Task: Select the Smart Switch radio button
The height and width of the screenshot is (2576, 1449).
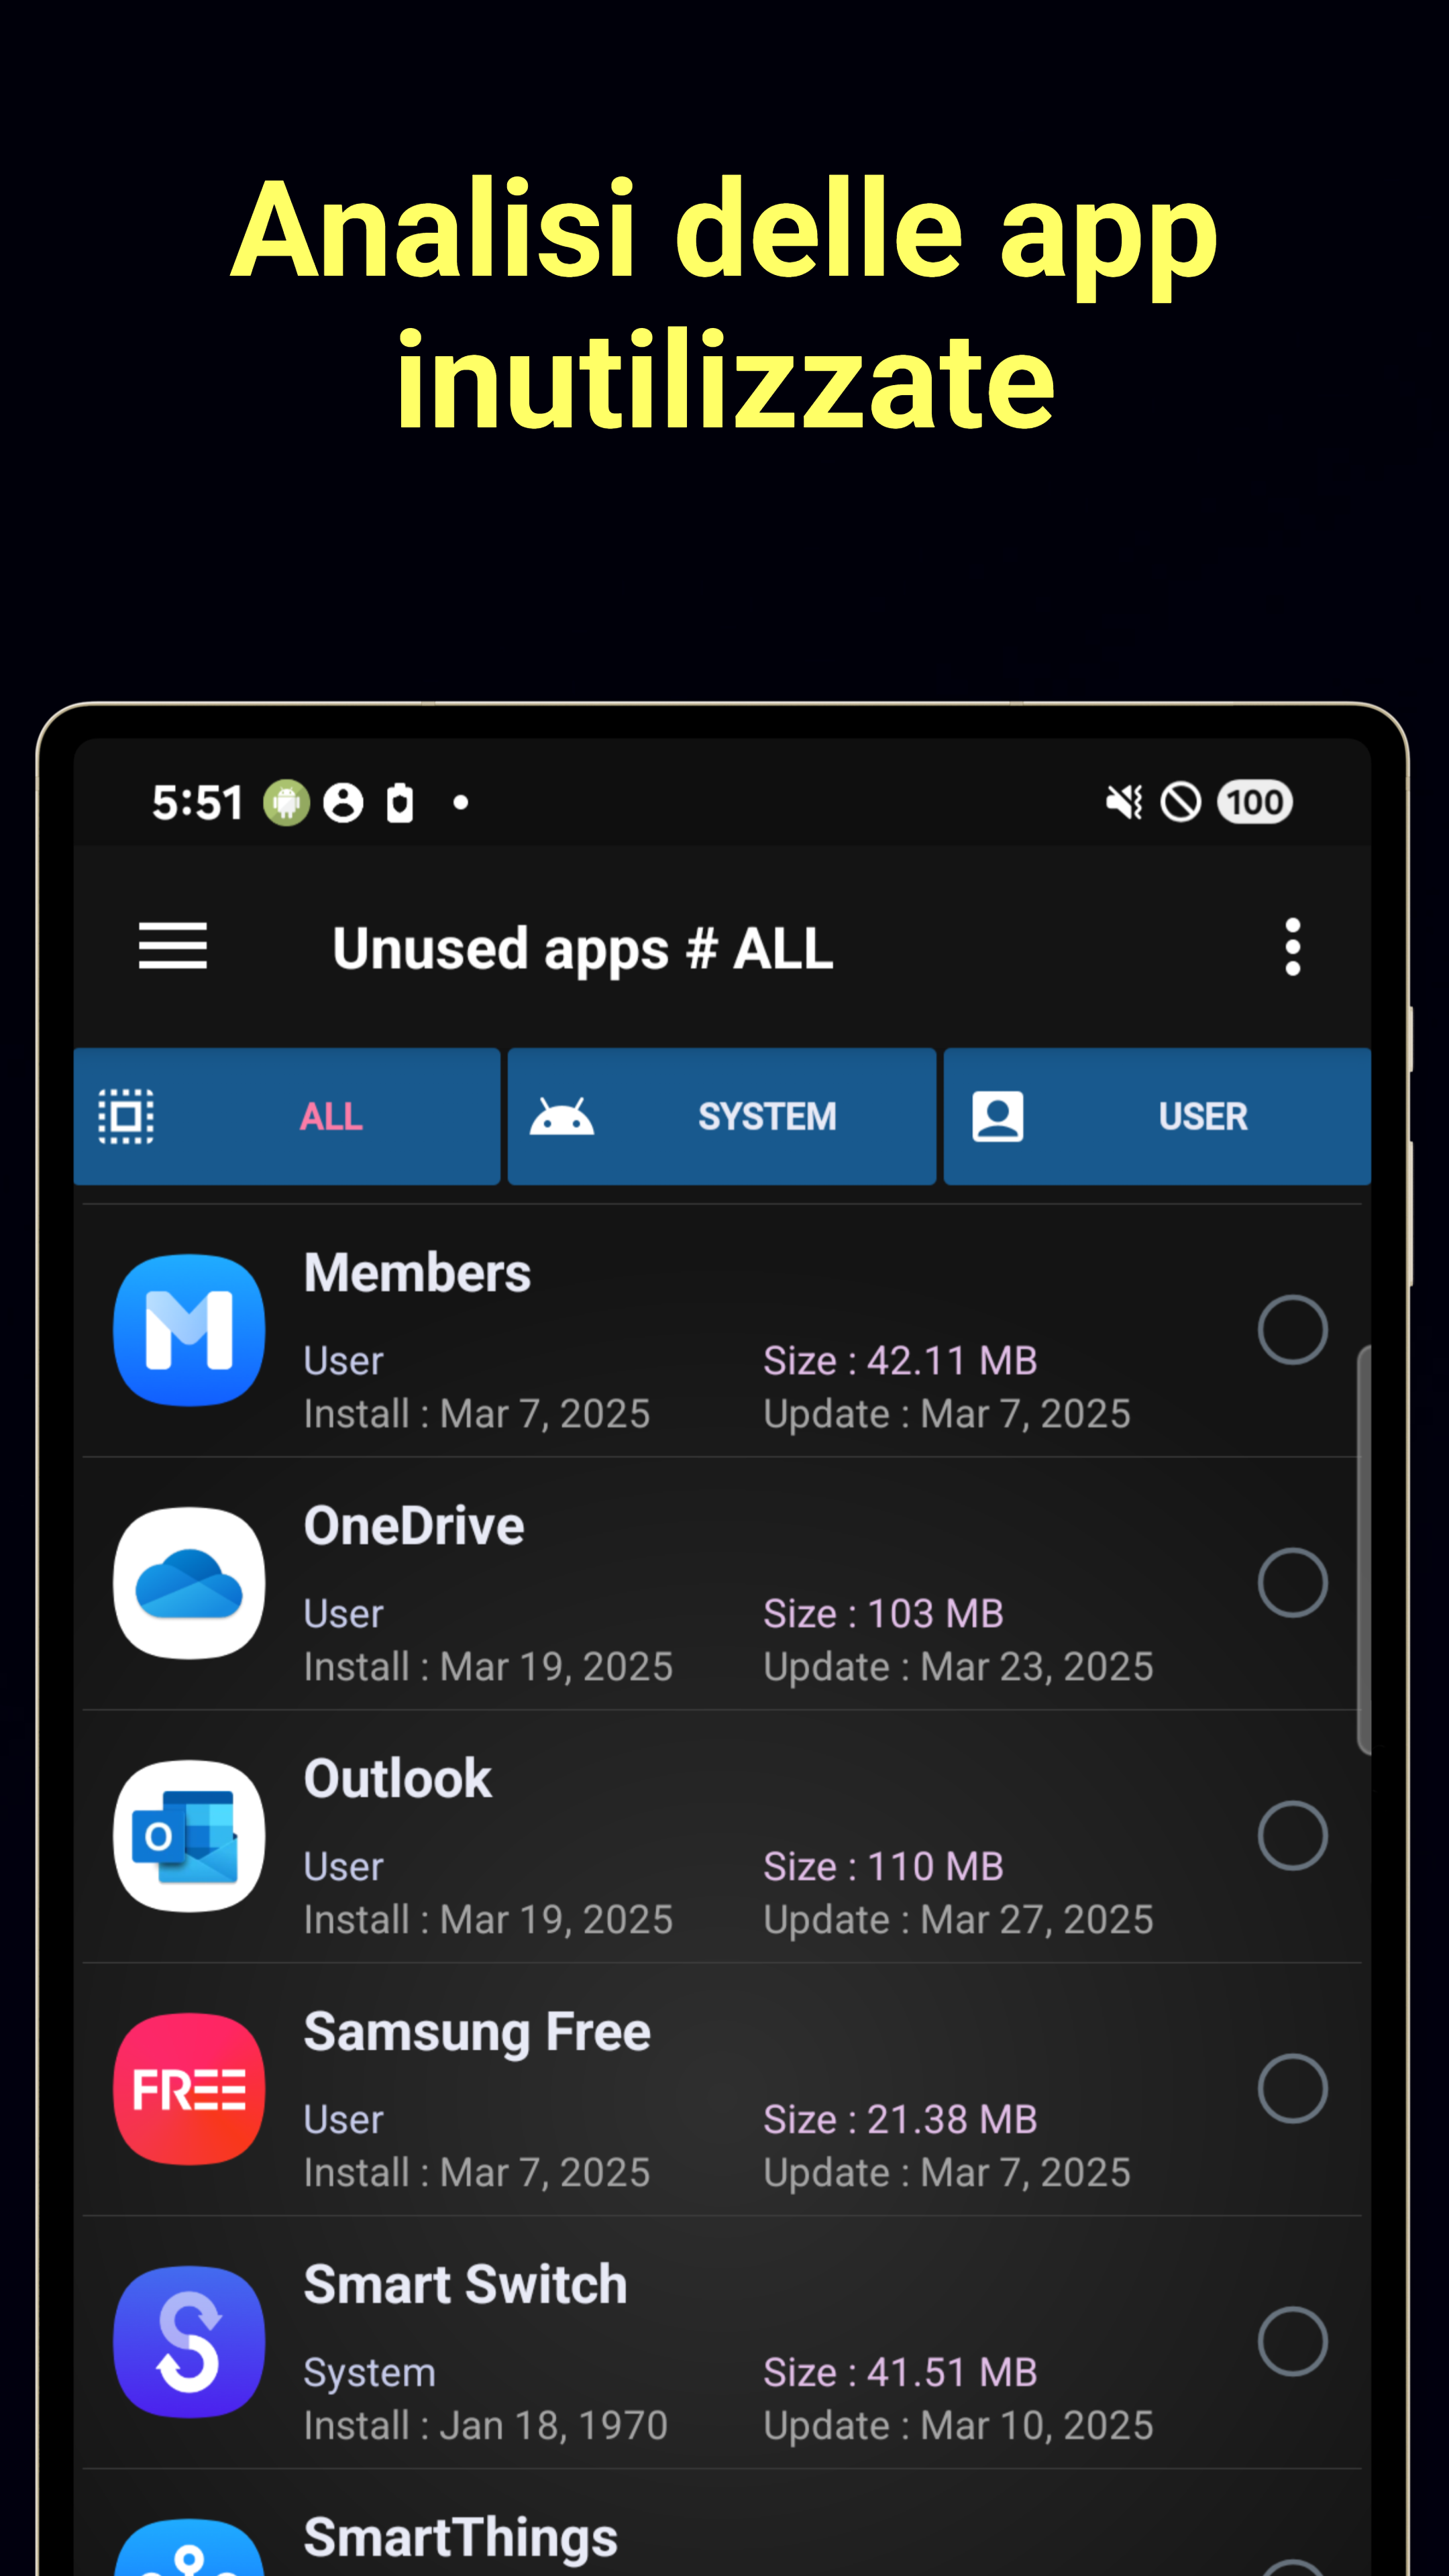Action: pos(1292,2342)
